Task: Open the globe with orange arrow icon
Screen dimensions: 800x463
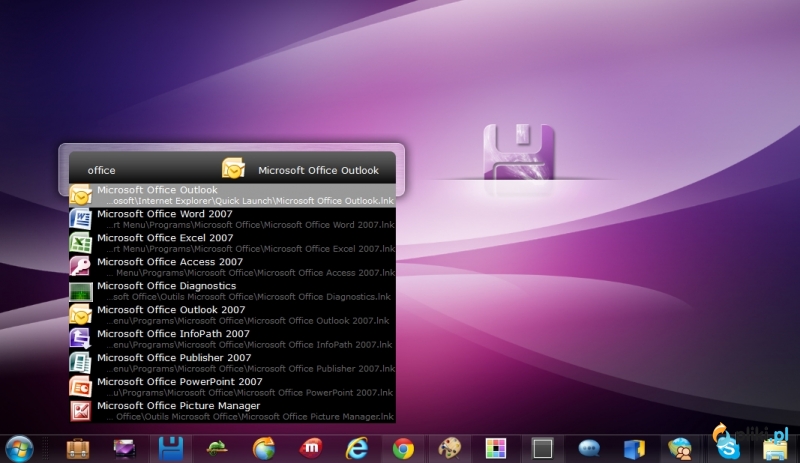Action: [x=264, y=449]
